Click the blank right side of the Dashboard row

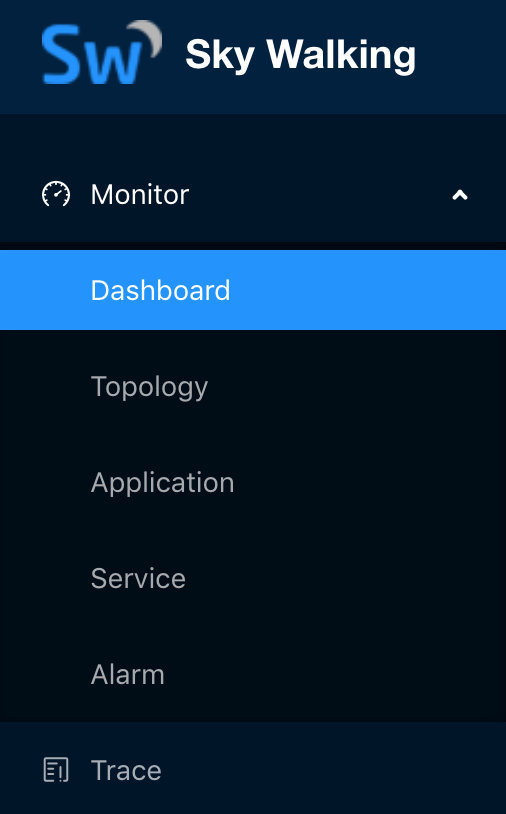(x=368, y=290)
